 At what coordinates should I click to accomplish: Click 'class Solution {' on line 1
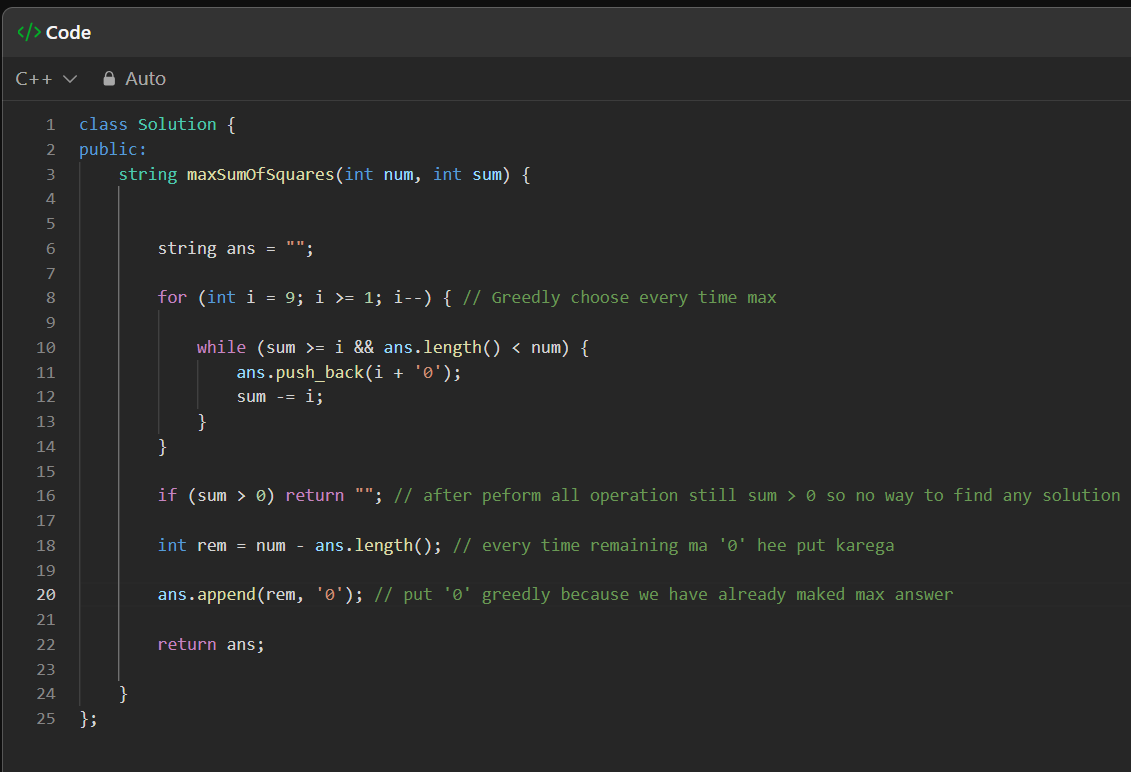(x=157, y=125)
